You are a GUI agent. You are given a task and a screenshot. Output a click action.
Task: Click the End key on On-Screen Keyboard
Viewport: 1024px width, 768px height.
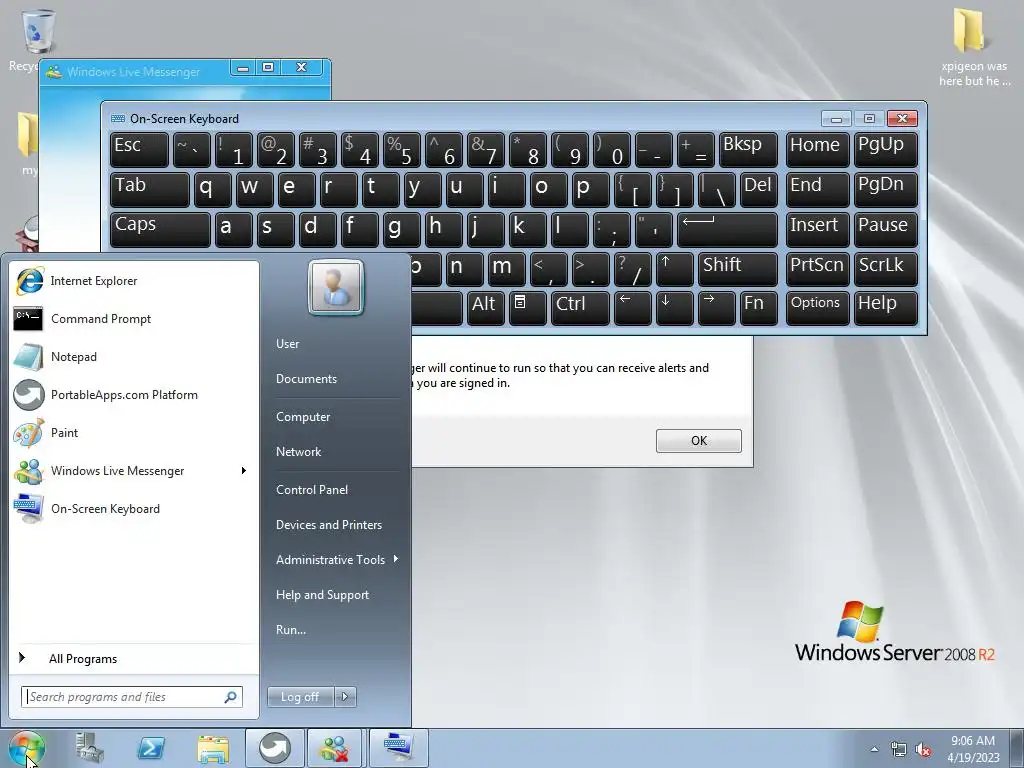818,190
